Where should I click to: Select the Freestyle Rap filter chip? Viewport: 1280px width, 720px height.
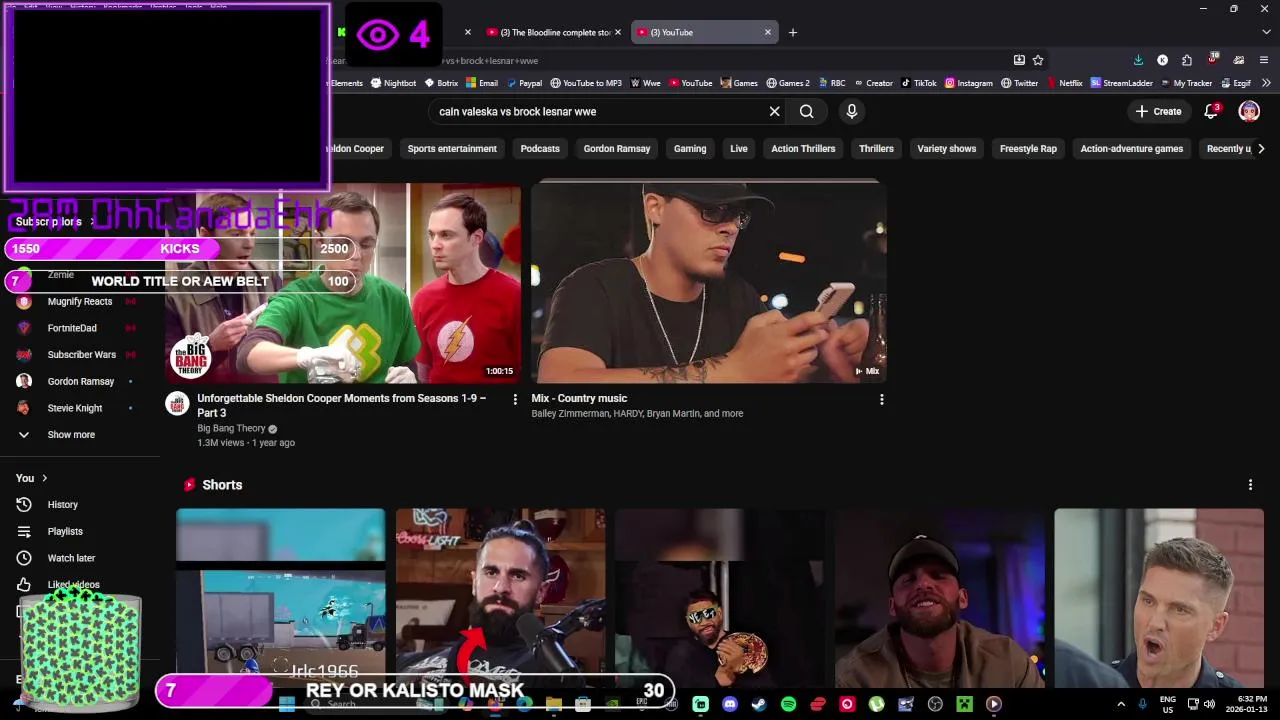[x=1028, y=149]
